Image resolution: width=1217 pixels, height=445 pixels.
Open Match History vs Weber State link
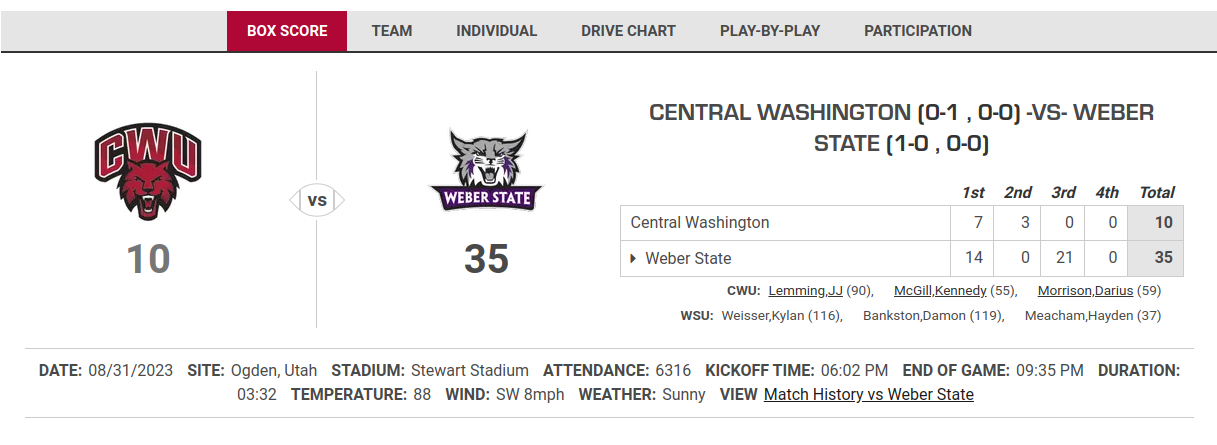click(x=868, y=394)
